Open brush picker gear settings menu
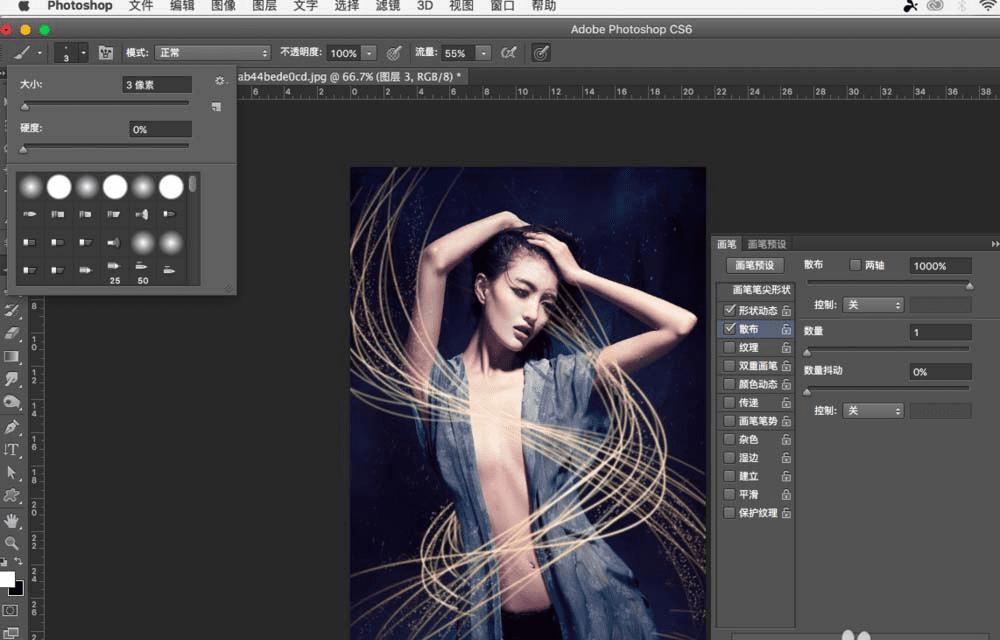 pyautogui.click(x=220, y=81)
